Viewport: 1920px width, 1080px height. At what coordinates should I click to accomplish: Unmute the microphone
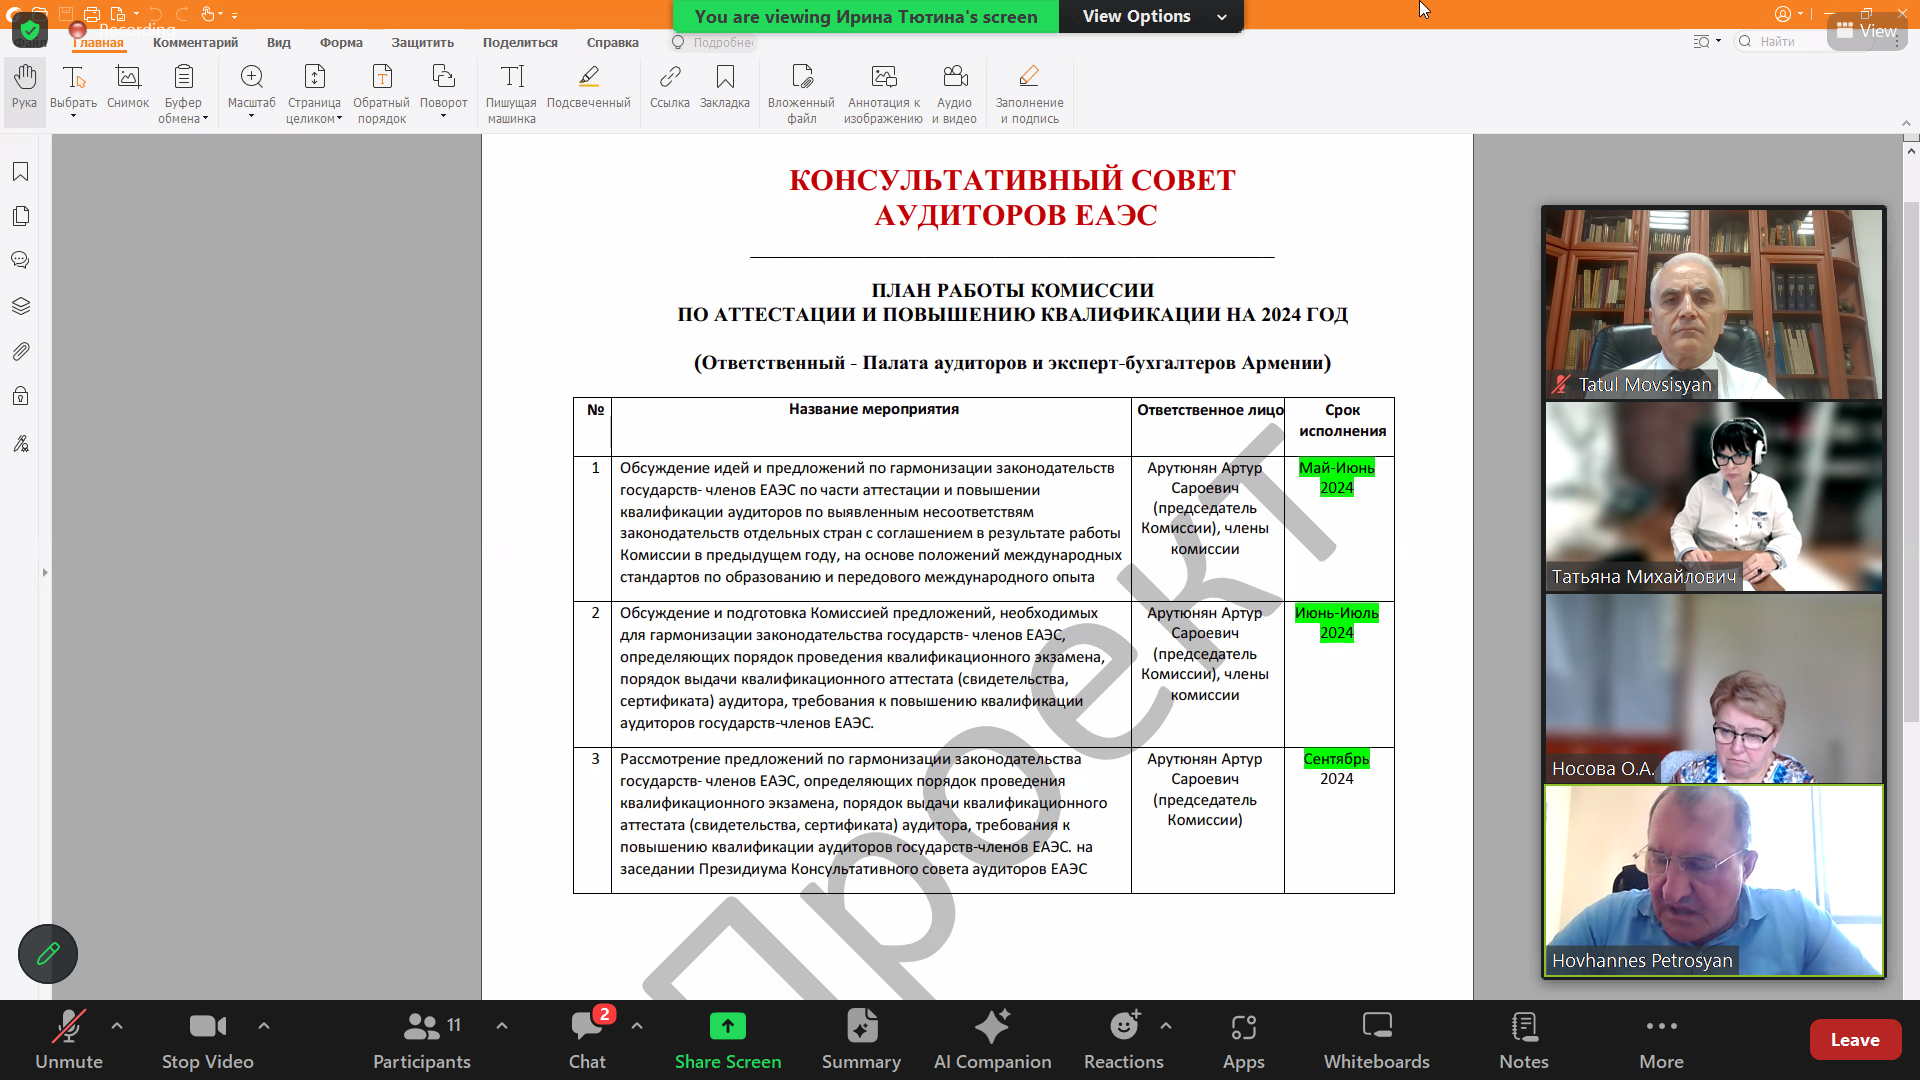(69, 1040)
